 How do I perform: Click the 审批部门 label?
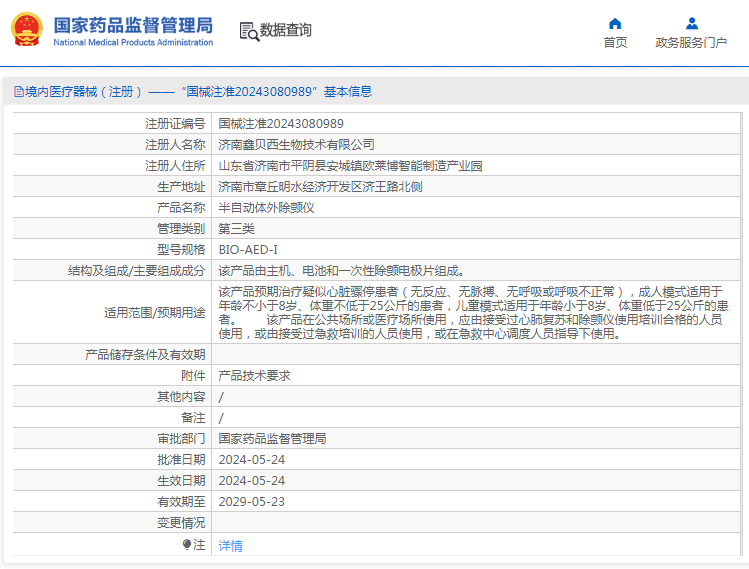pyautogui.click(x=181, y=439)
